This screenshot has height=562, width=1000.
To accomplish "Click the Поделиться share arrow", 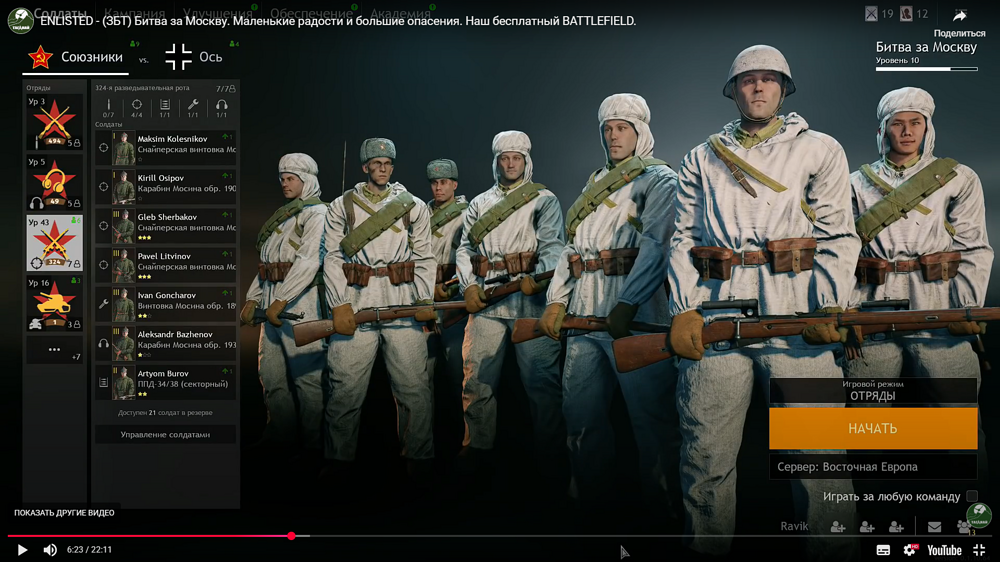I will point(959,17).
